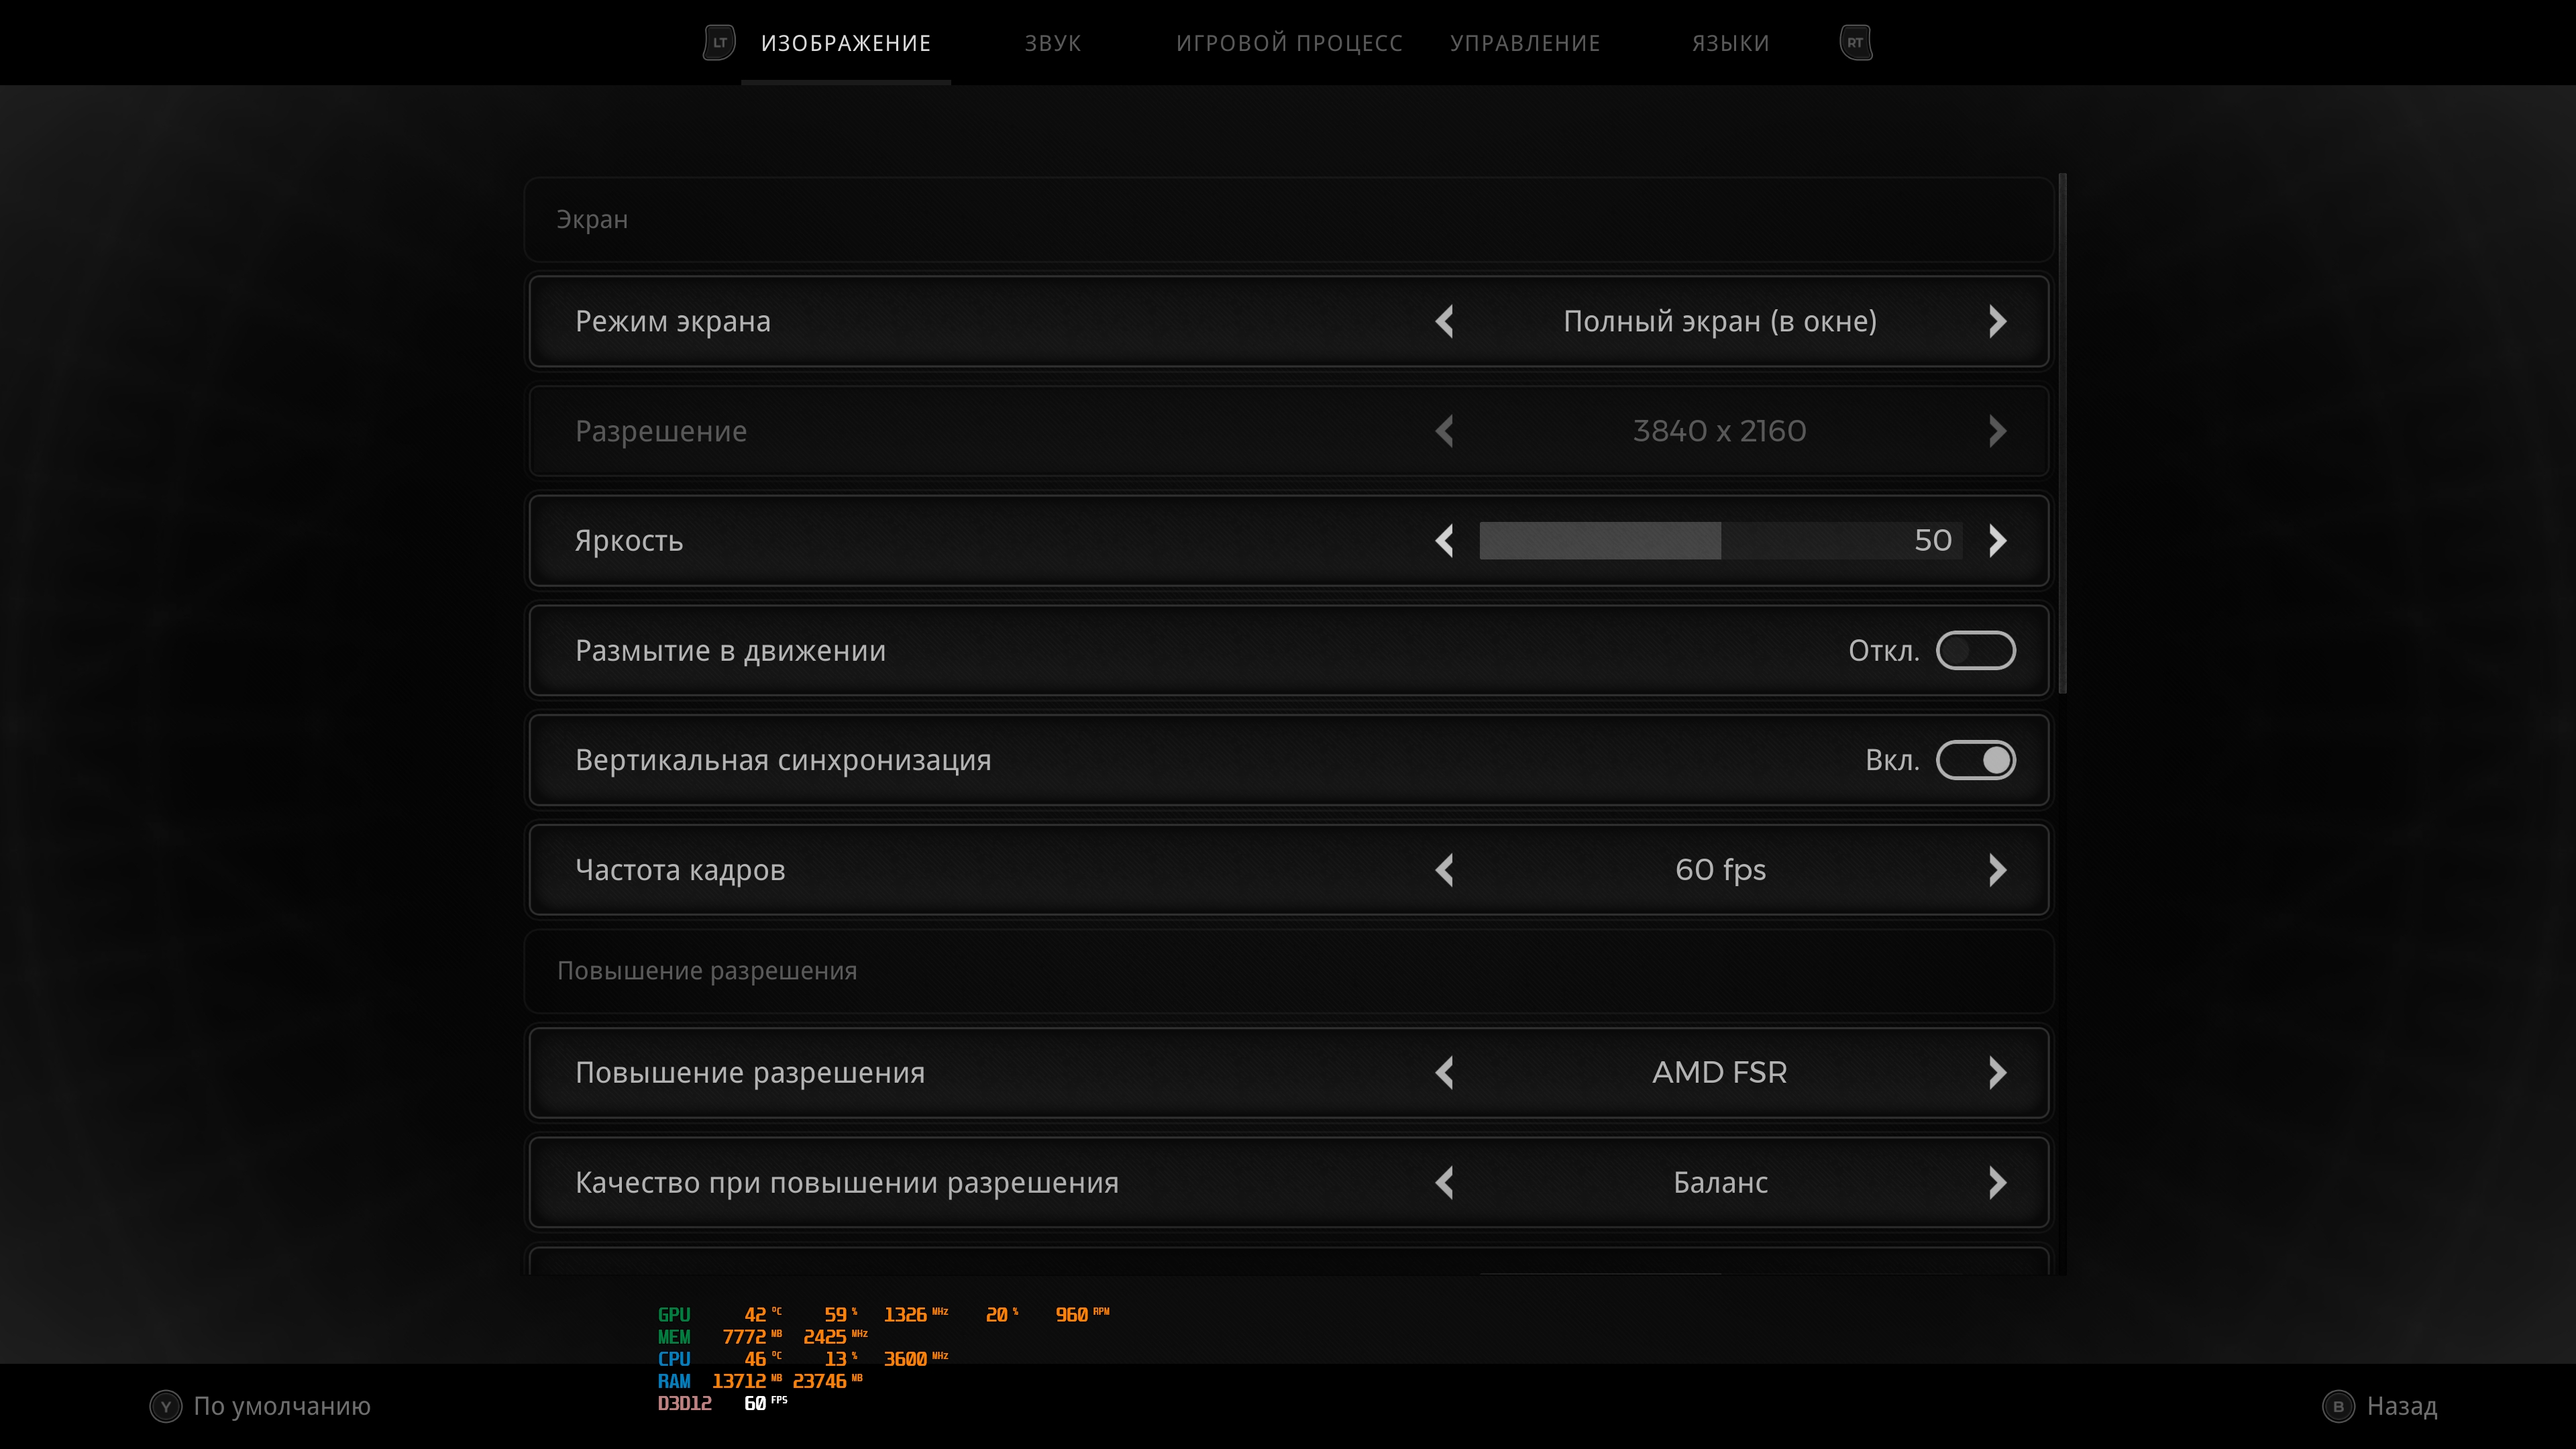Screen dimensions: 2576x1449
Task: Click right arrow for Режим экрана
Action: pyautogui.click(x=1997, y=321)
